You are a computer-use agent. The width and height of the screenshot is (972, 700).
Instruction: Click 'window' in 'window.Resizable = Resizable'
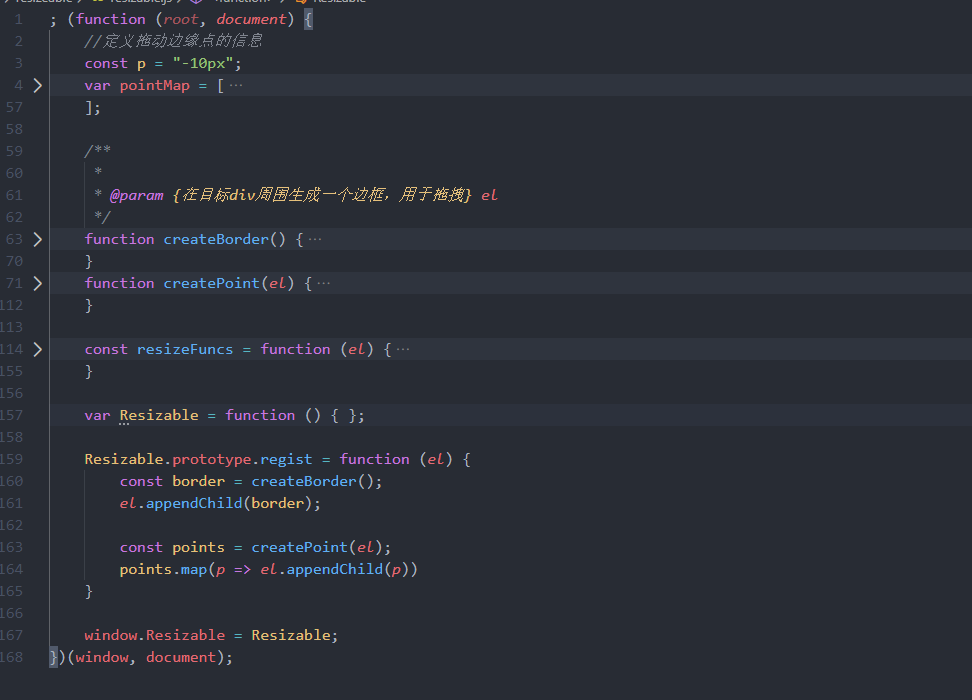pos(110,636)
